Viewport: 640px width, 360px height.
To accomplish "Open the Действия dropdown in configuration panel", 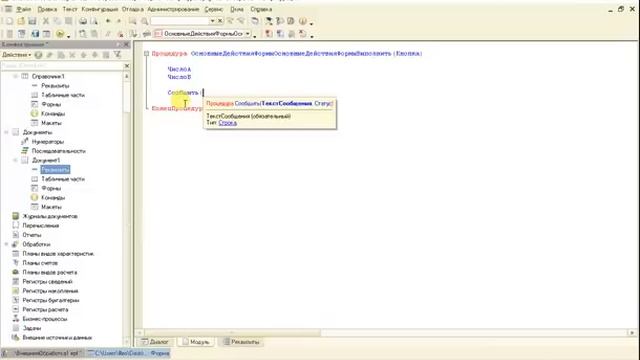I will (x=17, y=55).
